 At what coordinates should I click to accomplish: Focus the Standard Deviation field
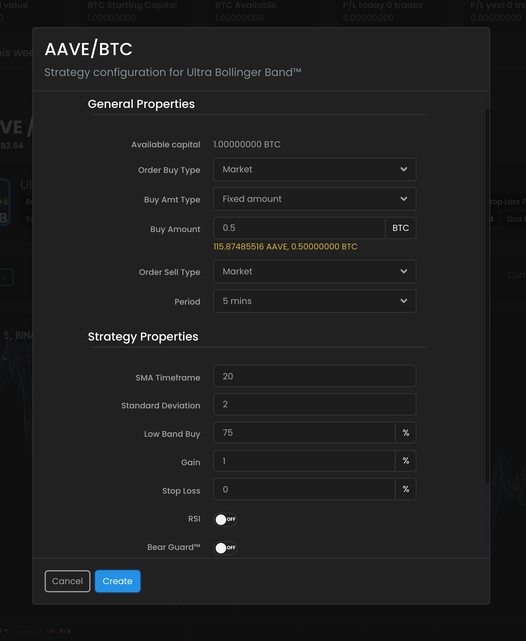tap(315, 404)
